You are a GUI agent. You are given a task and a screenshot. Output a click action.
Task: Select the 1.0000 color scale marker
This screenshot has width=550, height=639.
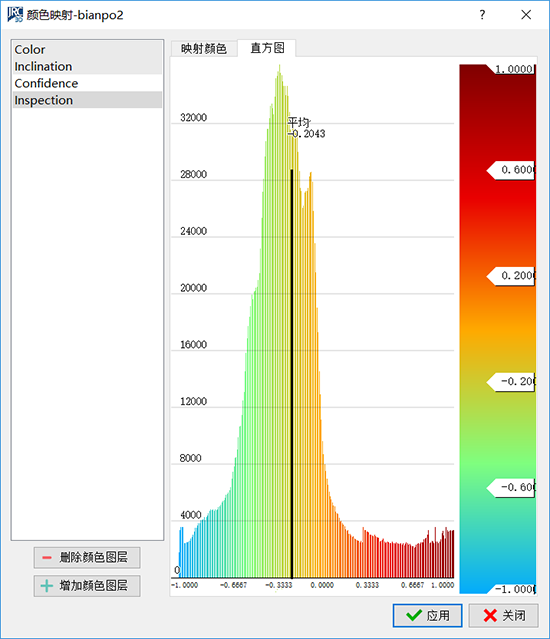511,69
